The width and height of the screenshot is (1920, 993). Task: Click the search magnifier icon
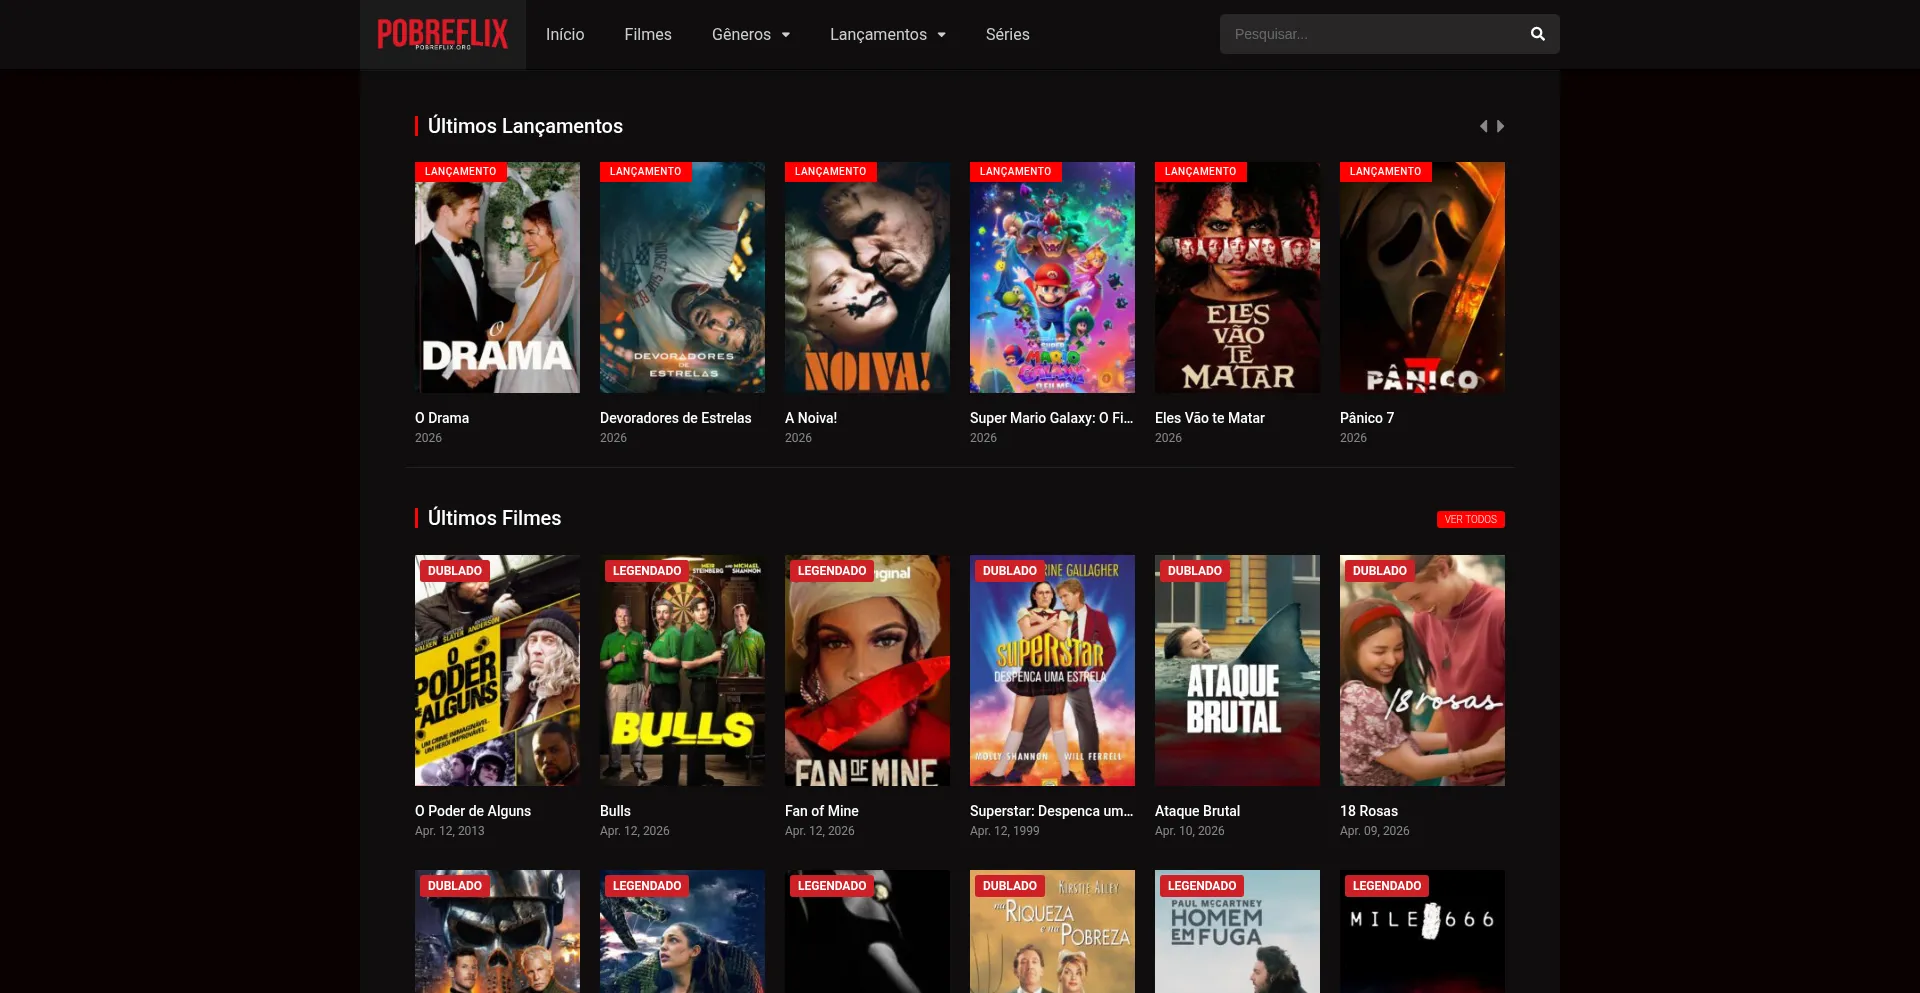(1538, 34)
